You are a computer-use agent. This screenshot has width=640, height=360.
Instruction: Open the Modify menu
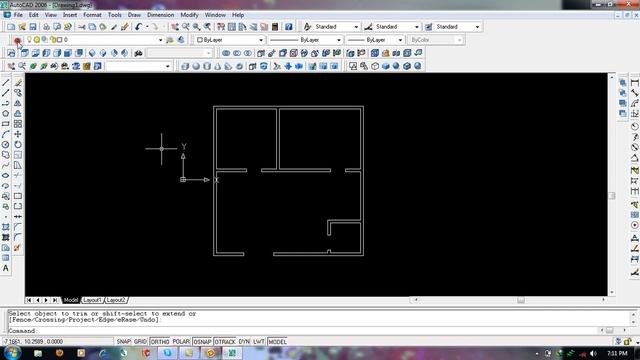pyautogui.click(x=189, y=15)
